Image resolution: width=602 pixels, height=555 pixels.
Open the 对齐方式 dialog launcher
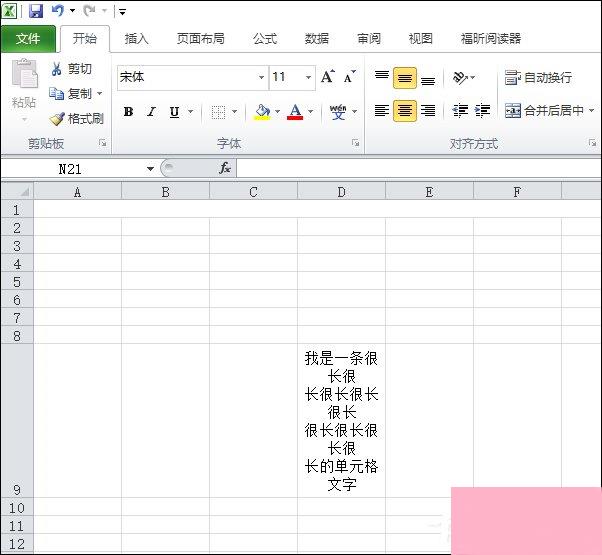(x=592, y=143)
